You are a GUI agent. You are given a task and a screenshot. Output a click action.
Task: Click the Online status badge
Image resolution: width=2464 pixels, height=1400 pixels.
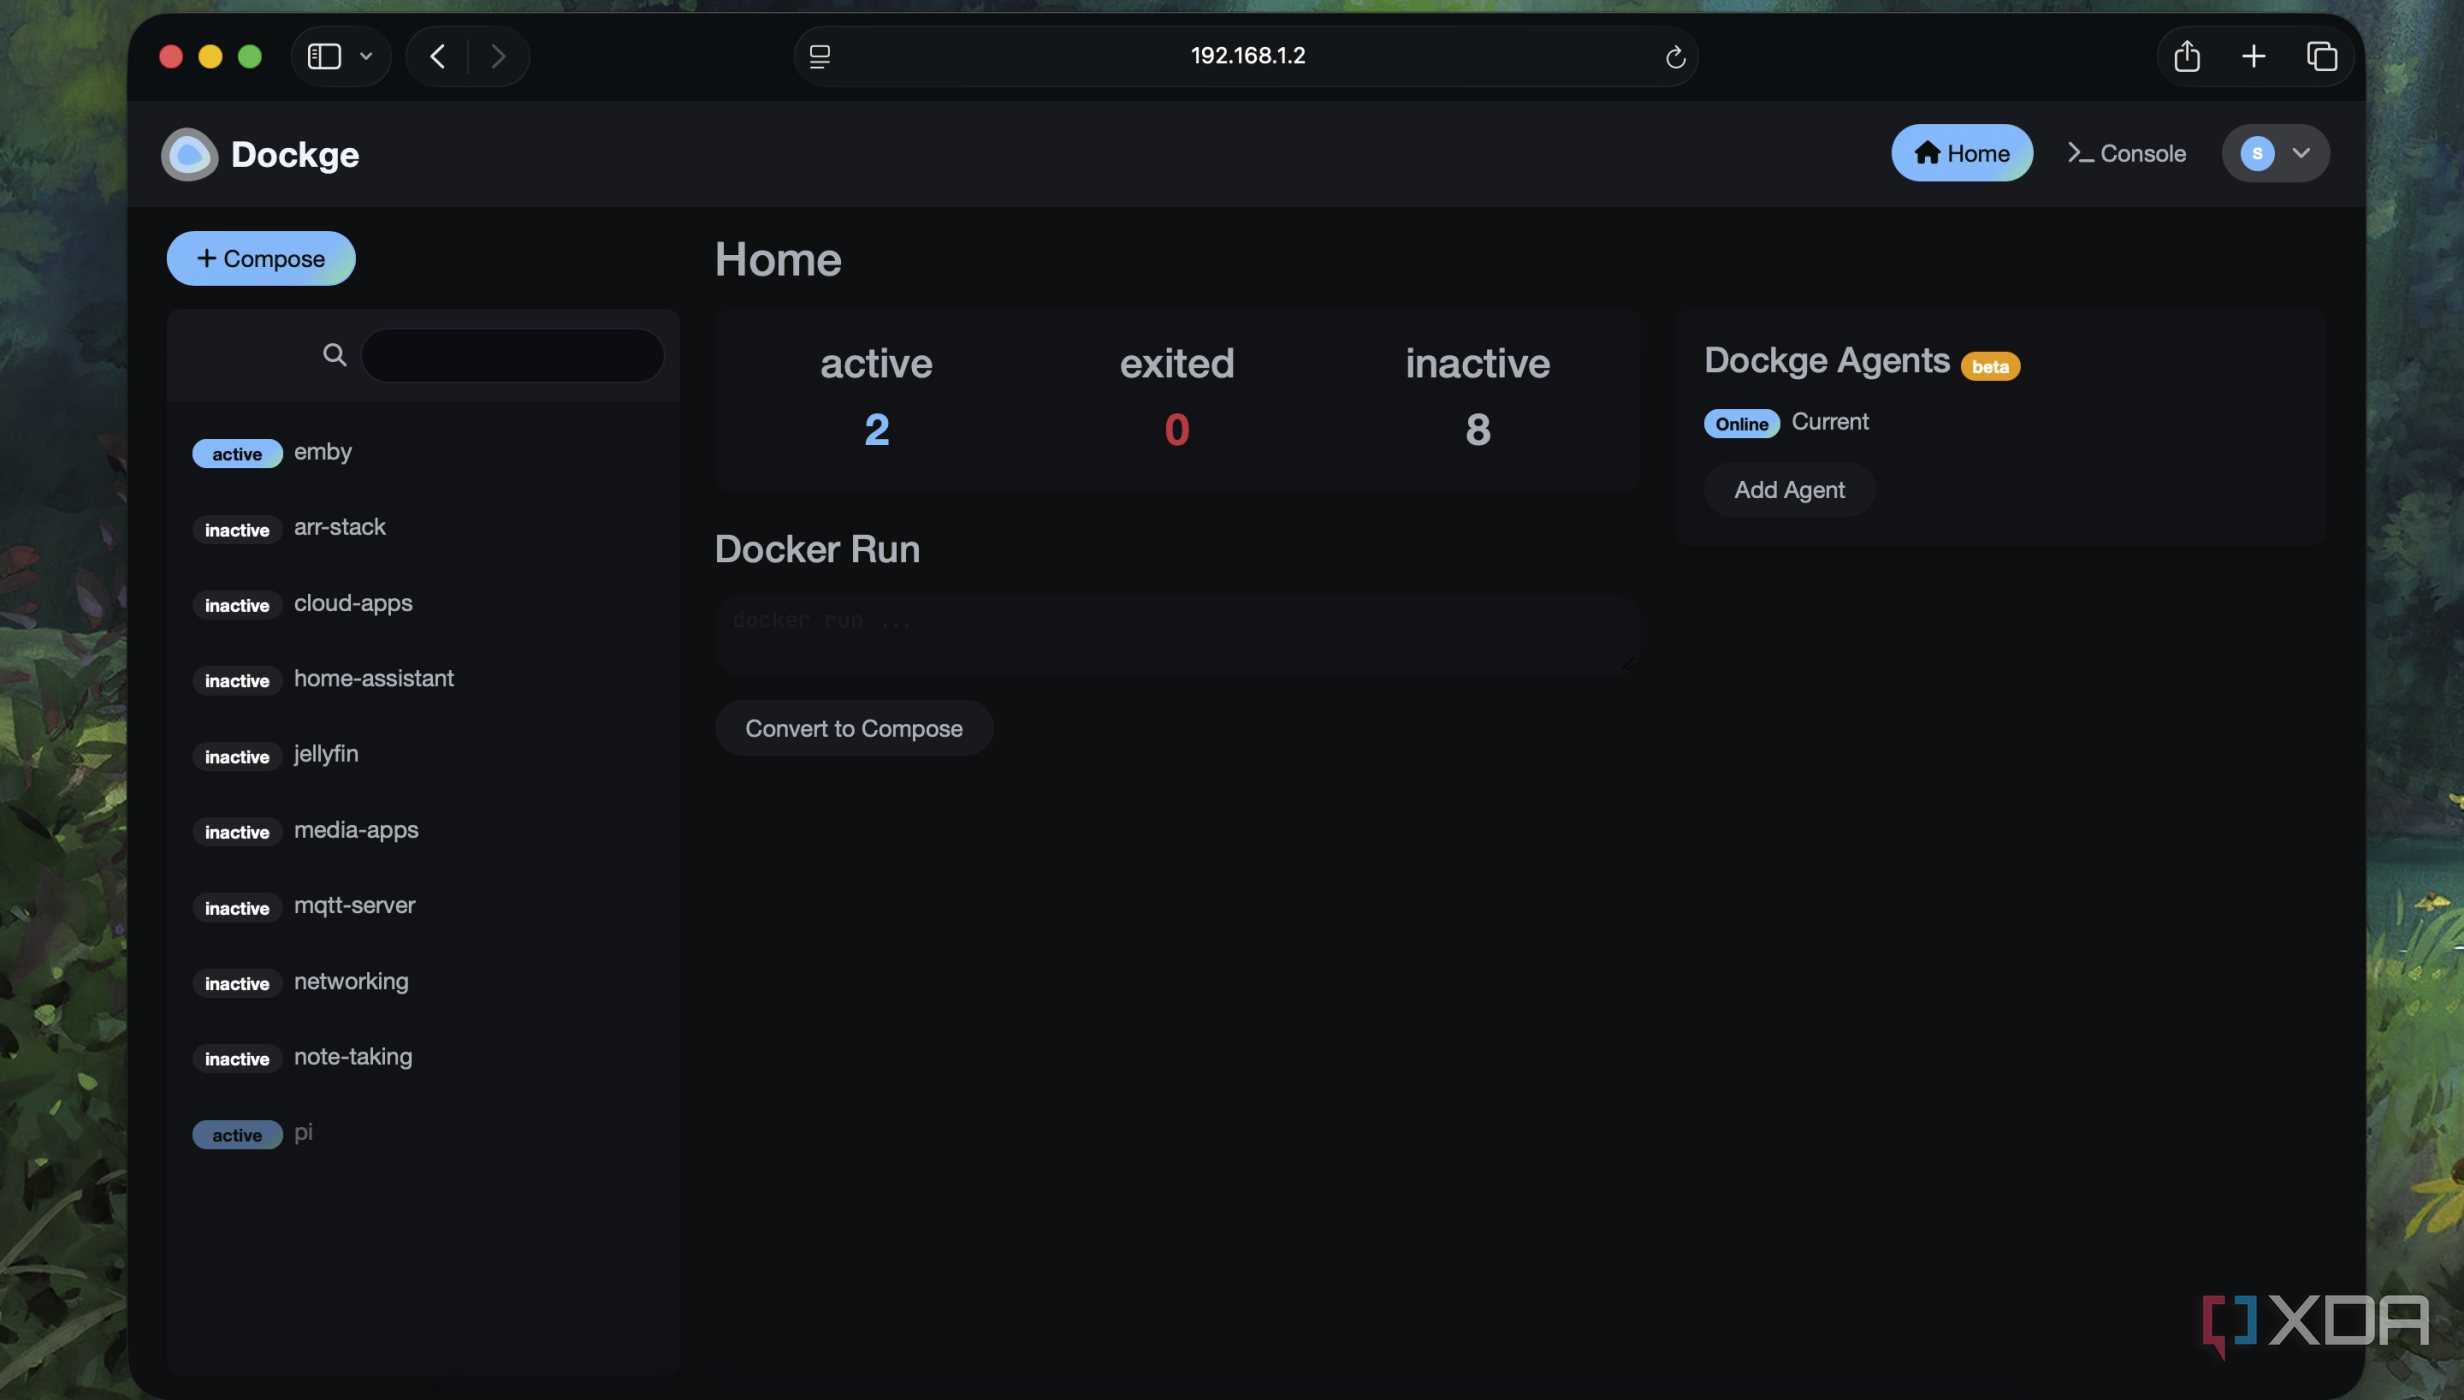tap(1741, 423)
